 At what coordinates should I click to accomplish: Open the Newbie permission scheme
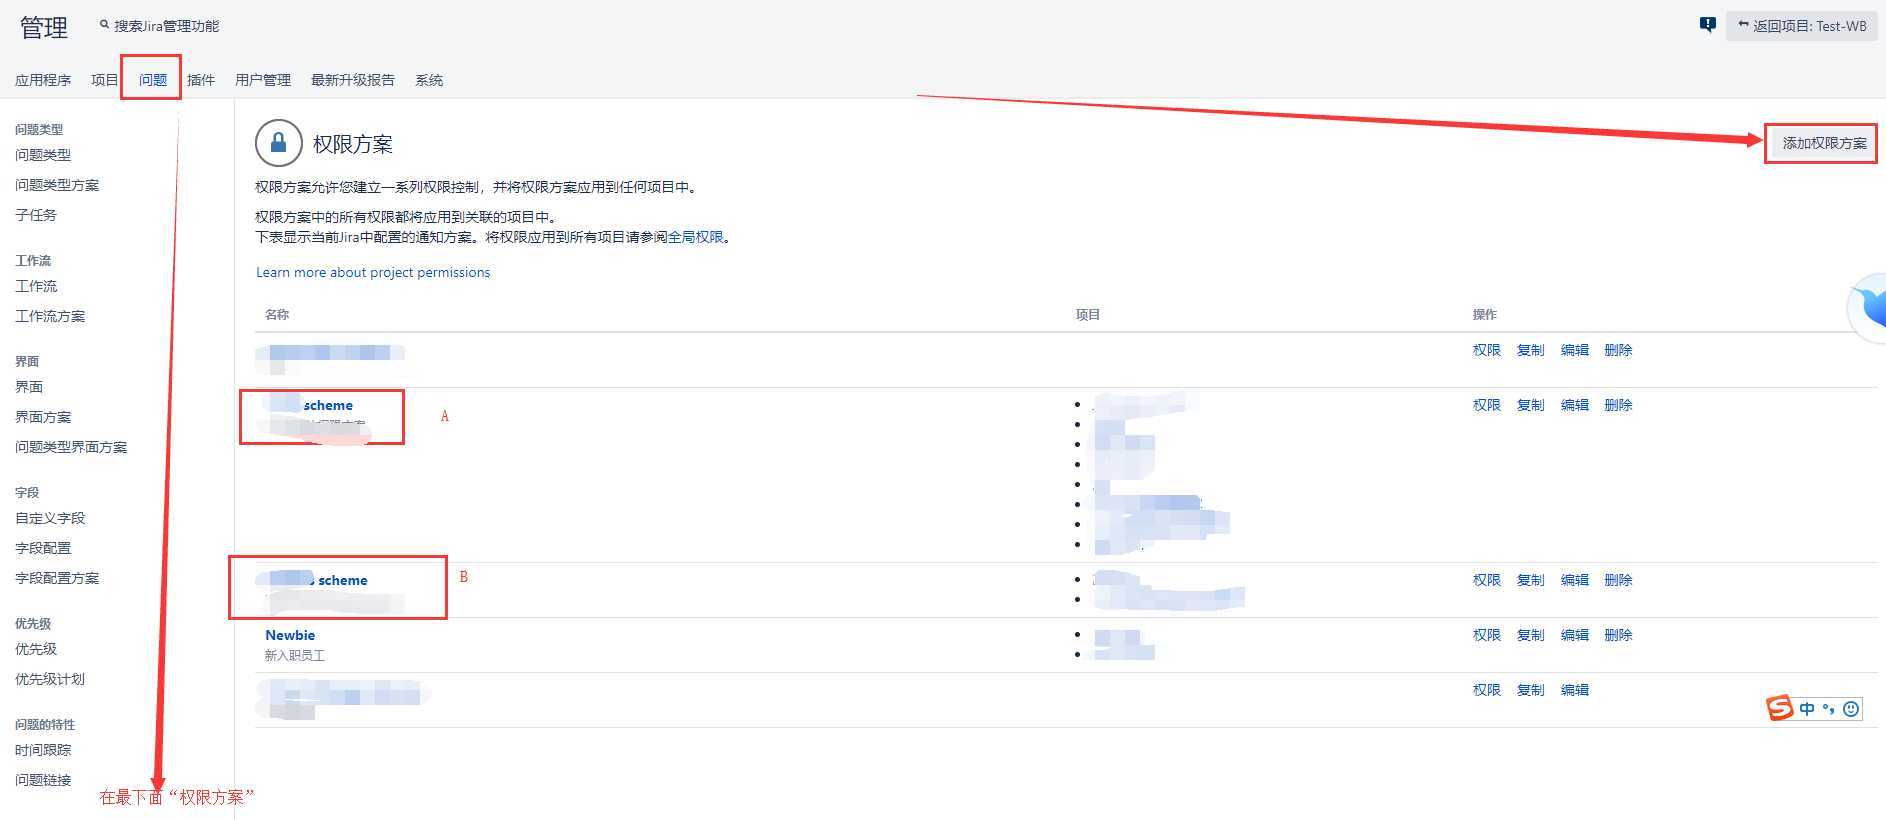290,635
